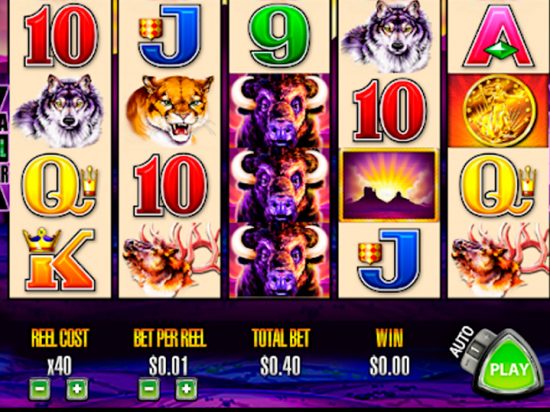This screenshot has width=550, height=412.
Task: Click the wolf symbol on reel four
Action: coord(390,35)
